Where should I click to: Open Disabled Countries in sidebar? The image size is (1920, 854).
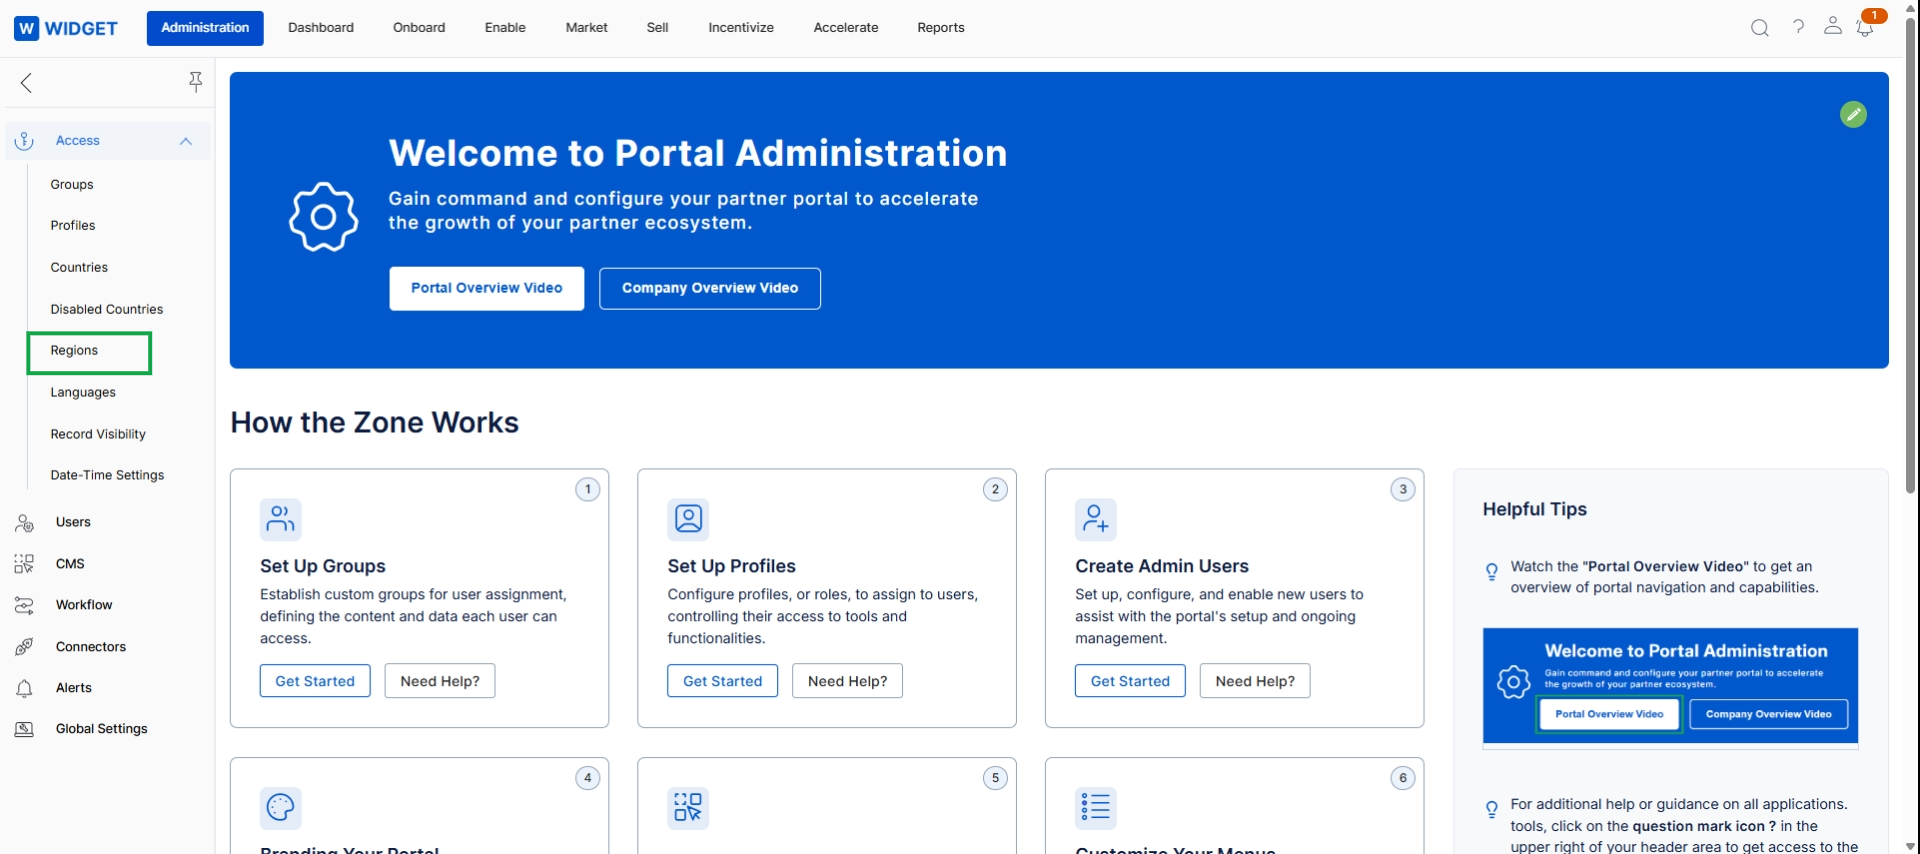107,310
